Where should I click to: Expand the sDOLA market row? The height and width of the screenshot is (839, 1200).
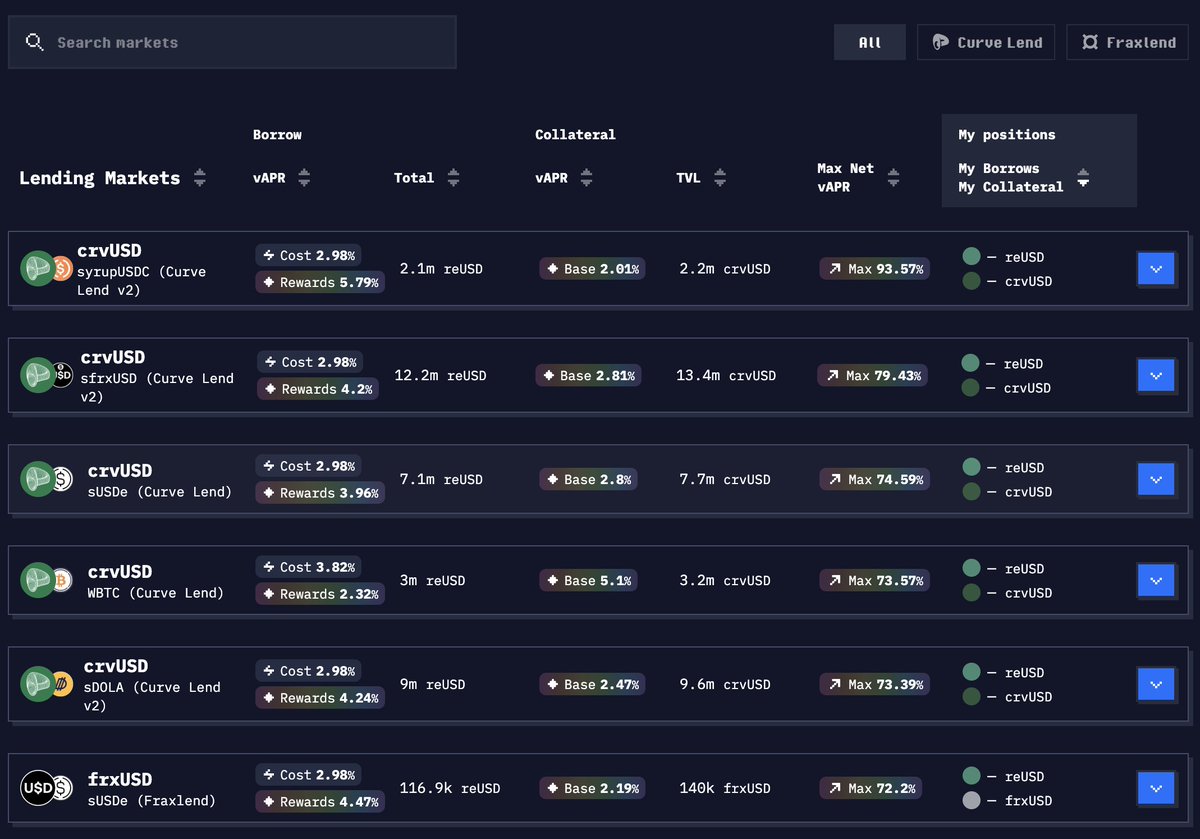(x=1156, y=685)
